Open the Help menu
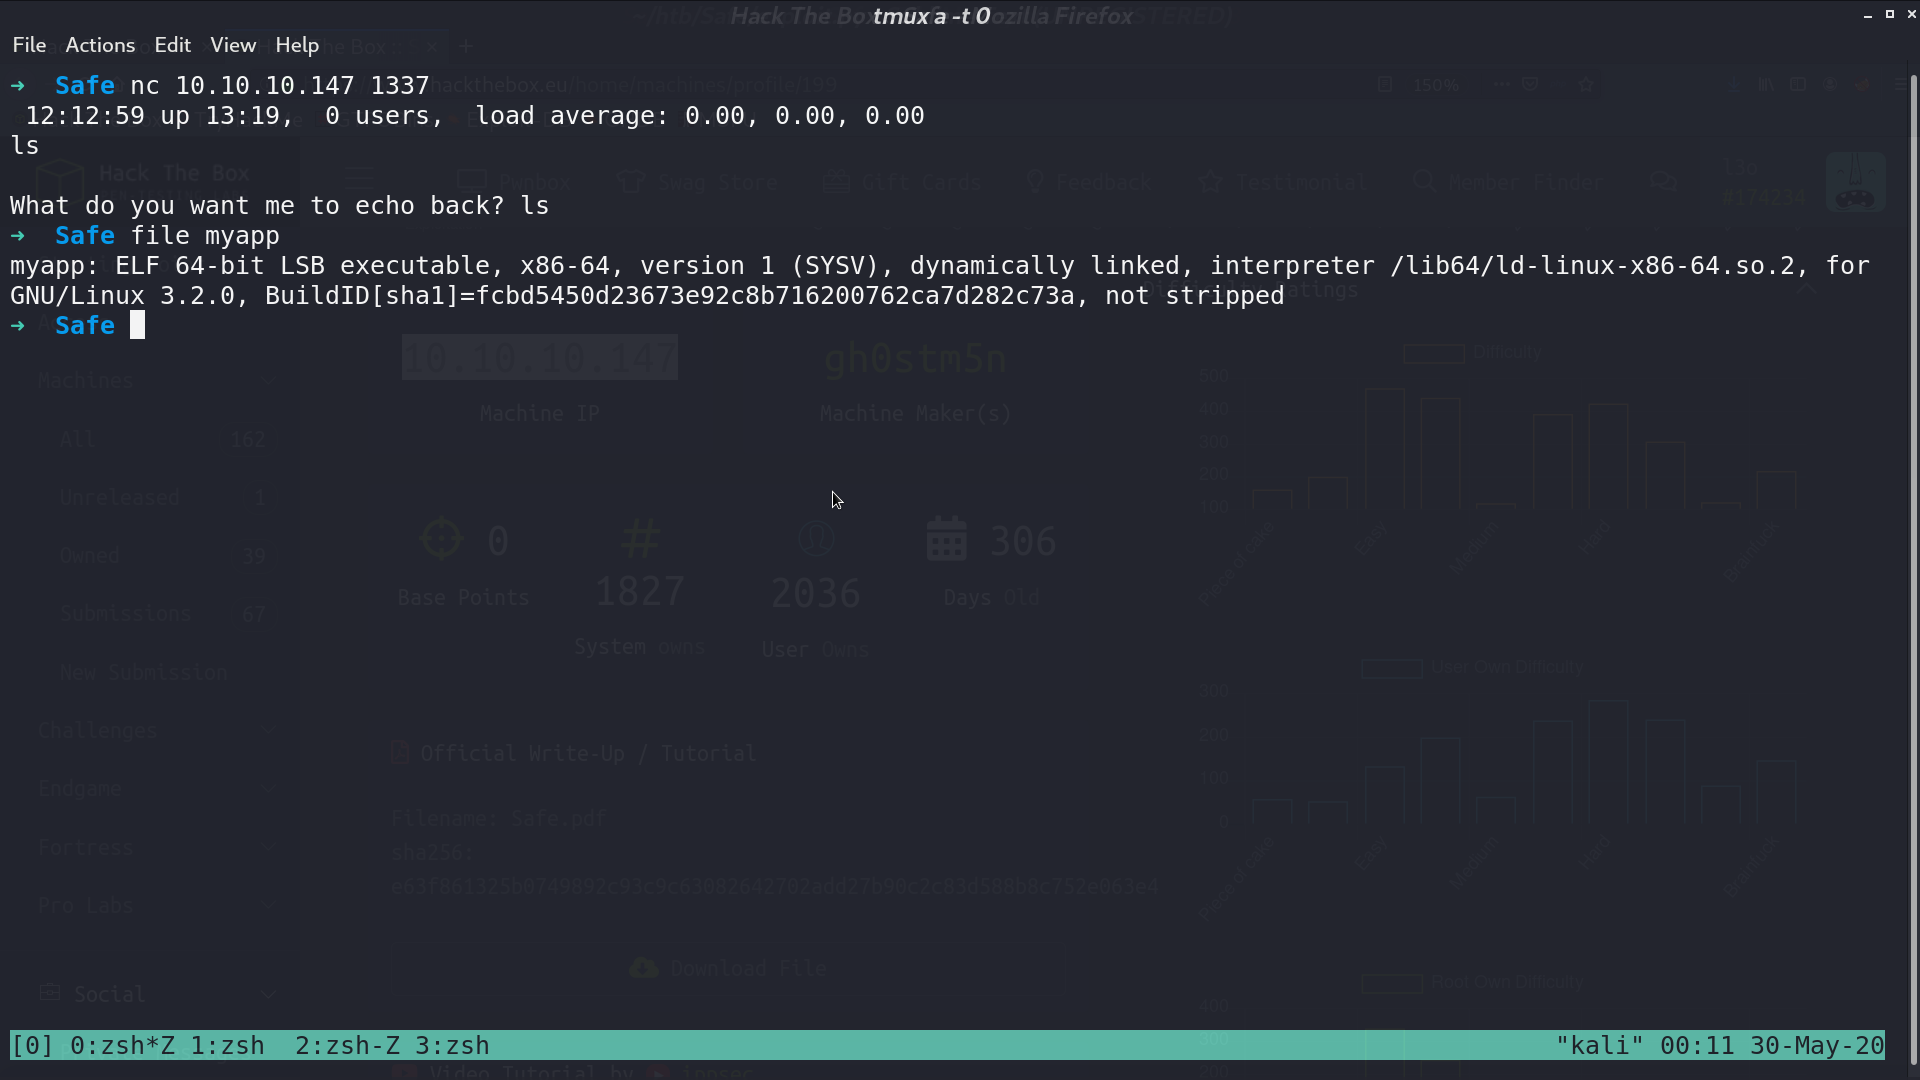This screenshot has height=1080, width=1920. 297,45
